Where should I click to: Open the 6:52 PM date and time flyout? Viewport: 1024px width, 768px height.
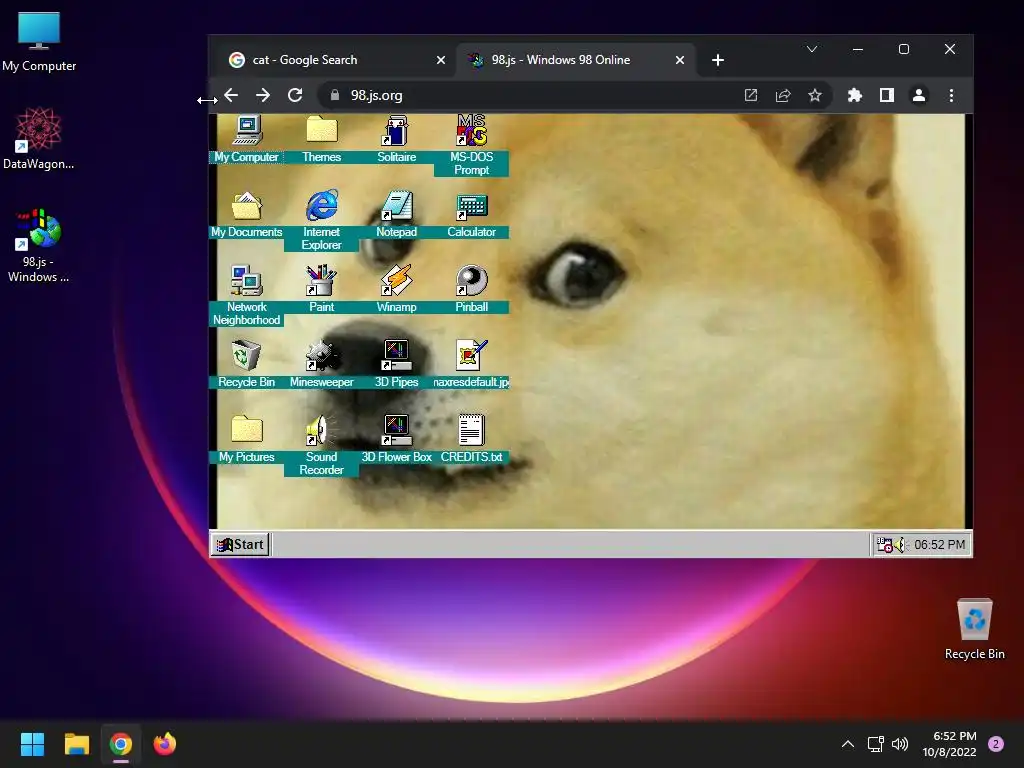949,744
